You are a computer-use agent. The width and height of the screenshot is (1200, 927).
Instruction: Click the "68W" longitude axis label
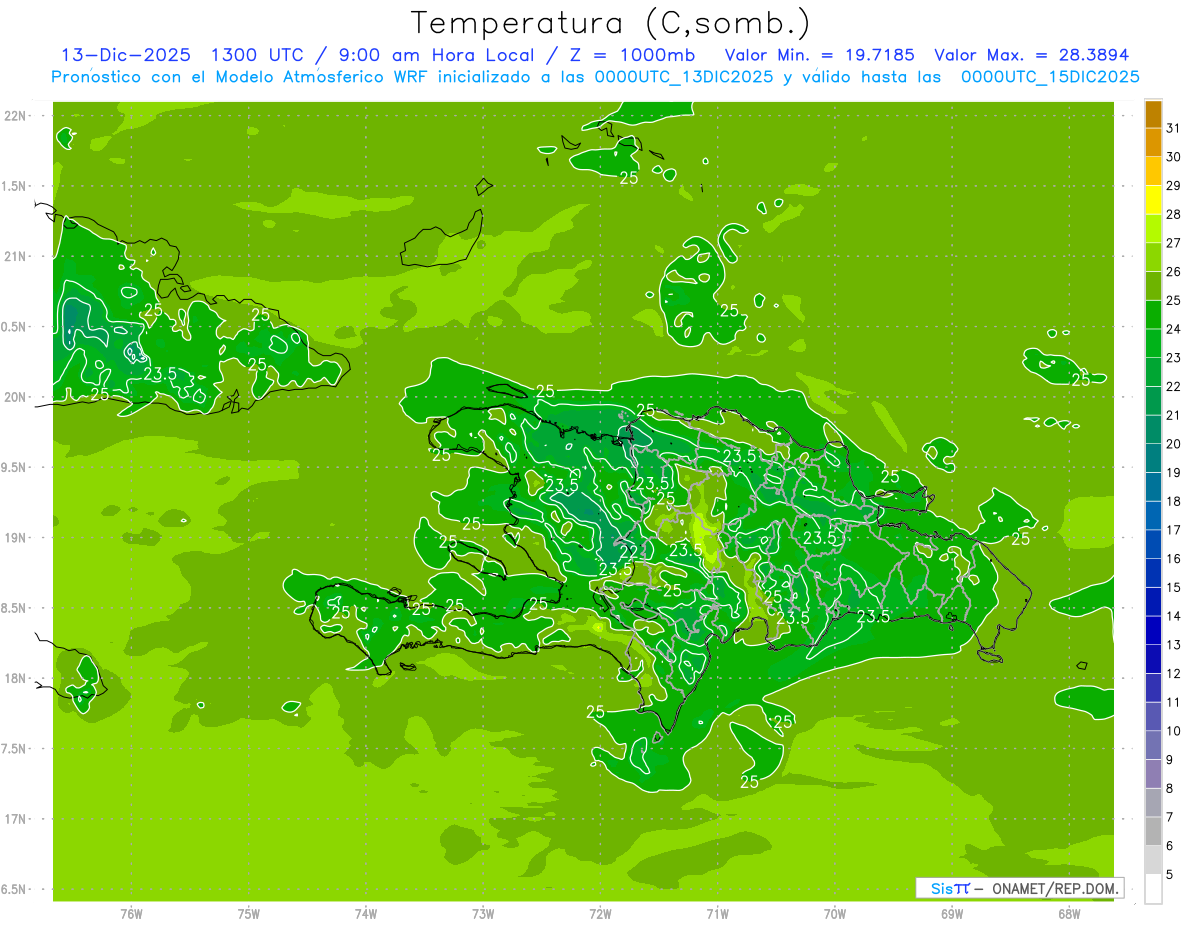pos(1068,913)
